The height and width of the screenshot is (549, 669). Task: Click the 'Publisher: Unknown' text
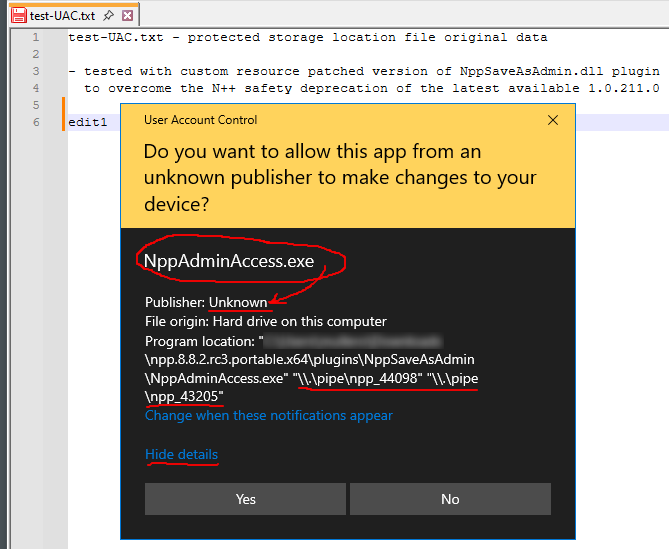(x=206, y=302)
